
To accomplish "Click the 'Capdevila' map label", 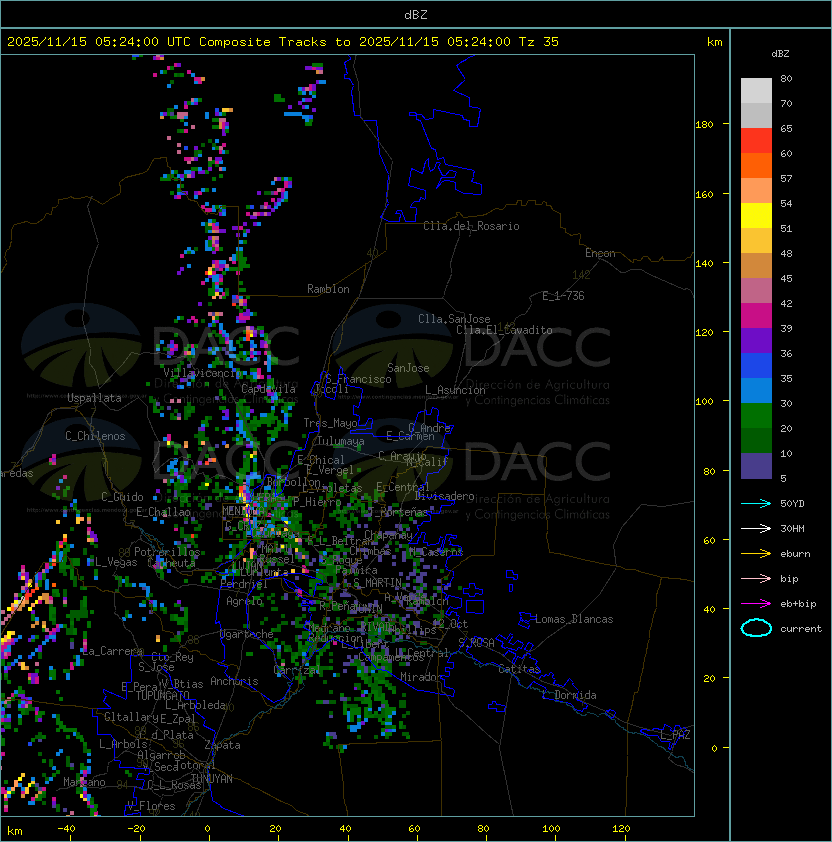I will click(x=268, y=389).
